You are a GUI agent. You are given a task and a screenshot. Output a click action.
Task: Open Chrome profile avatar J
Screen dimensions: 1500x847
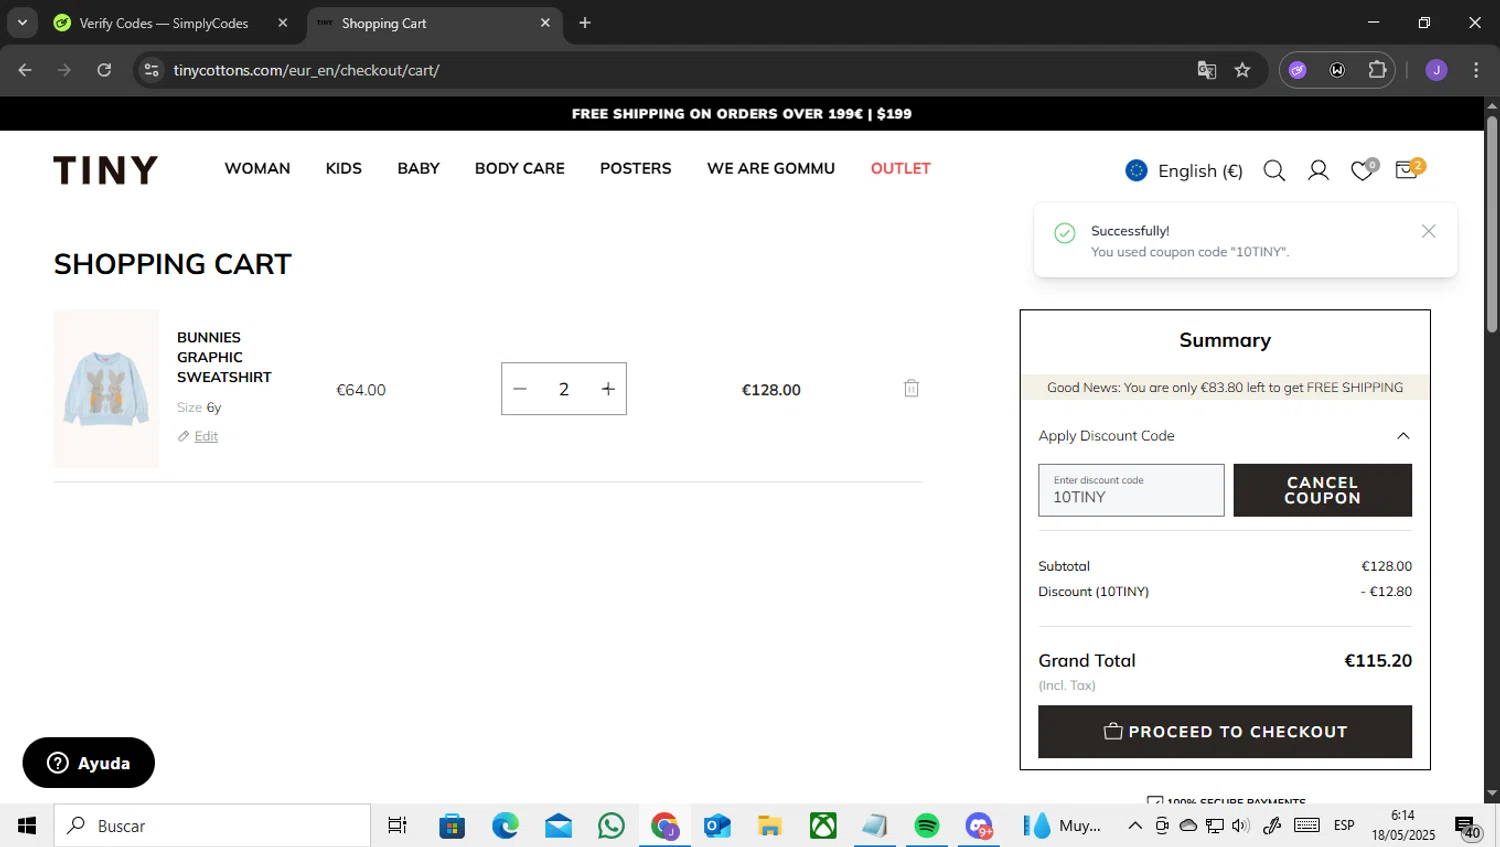click(x=1436, y=70)
